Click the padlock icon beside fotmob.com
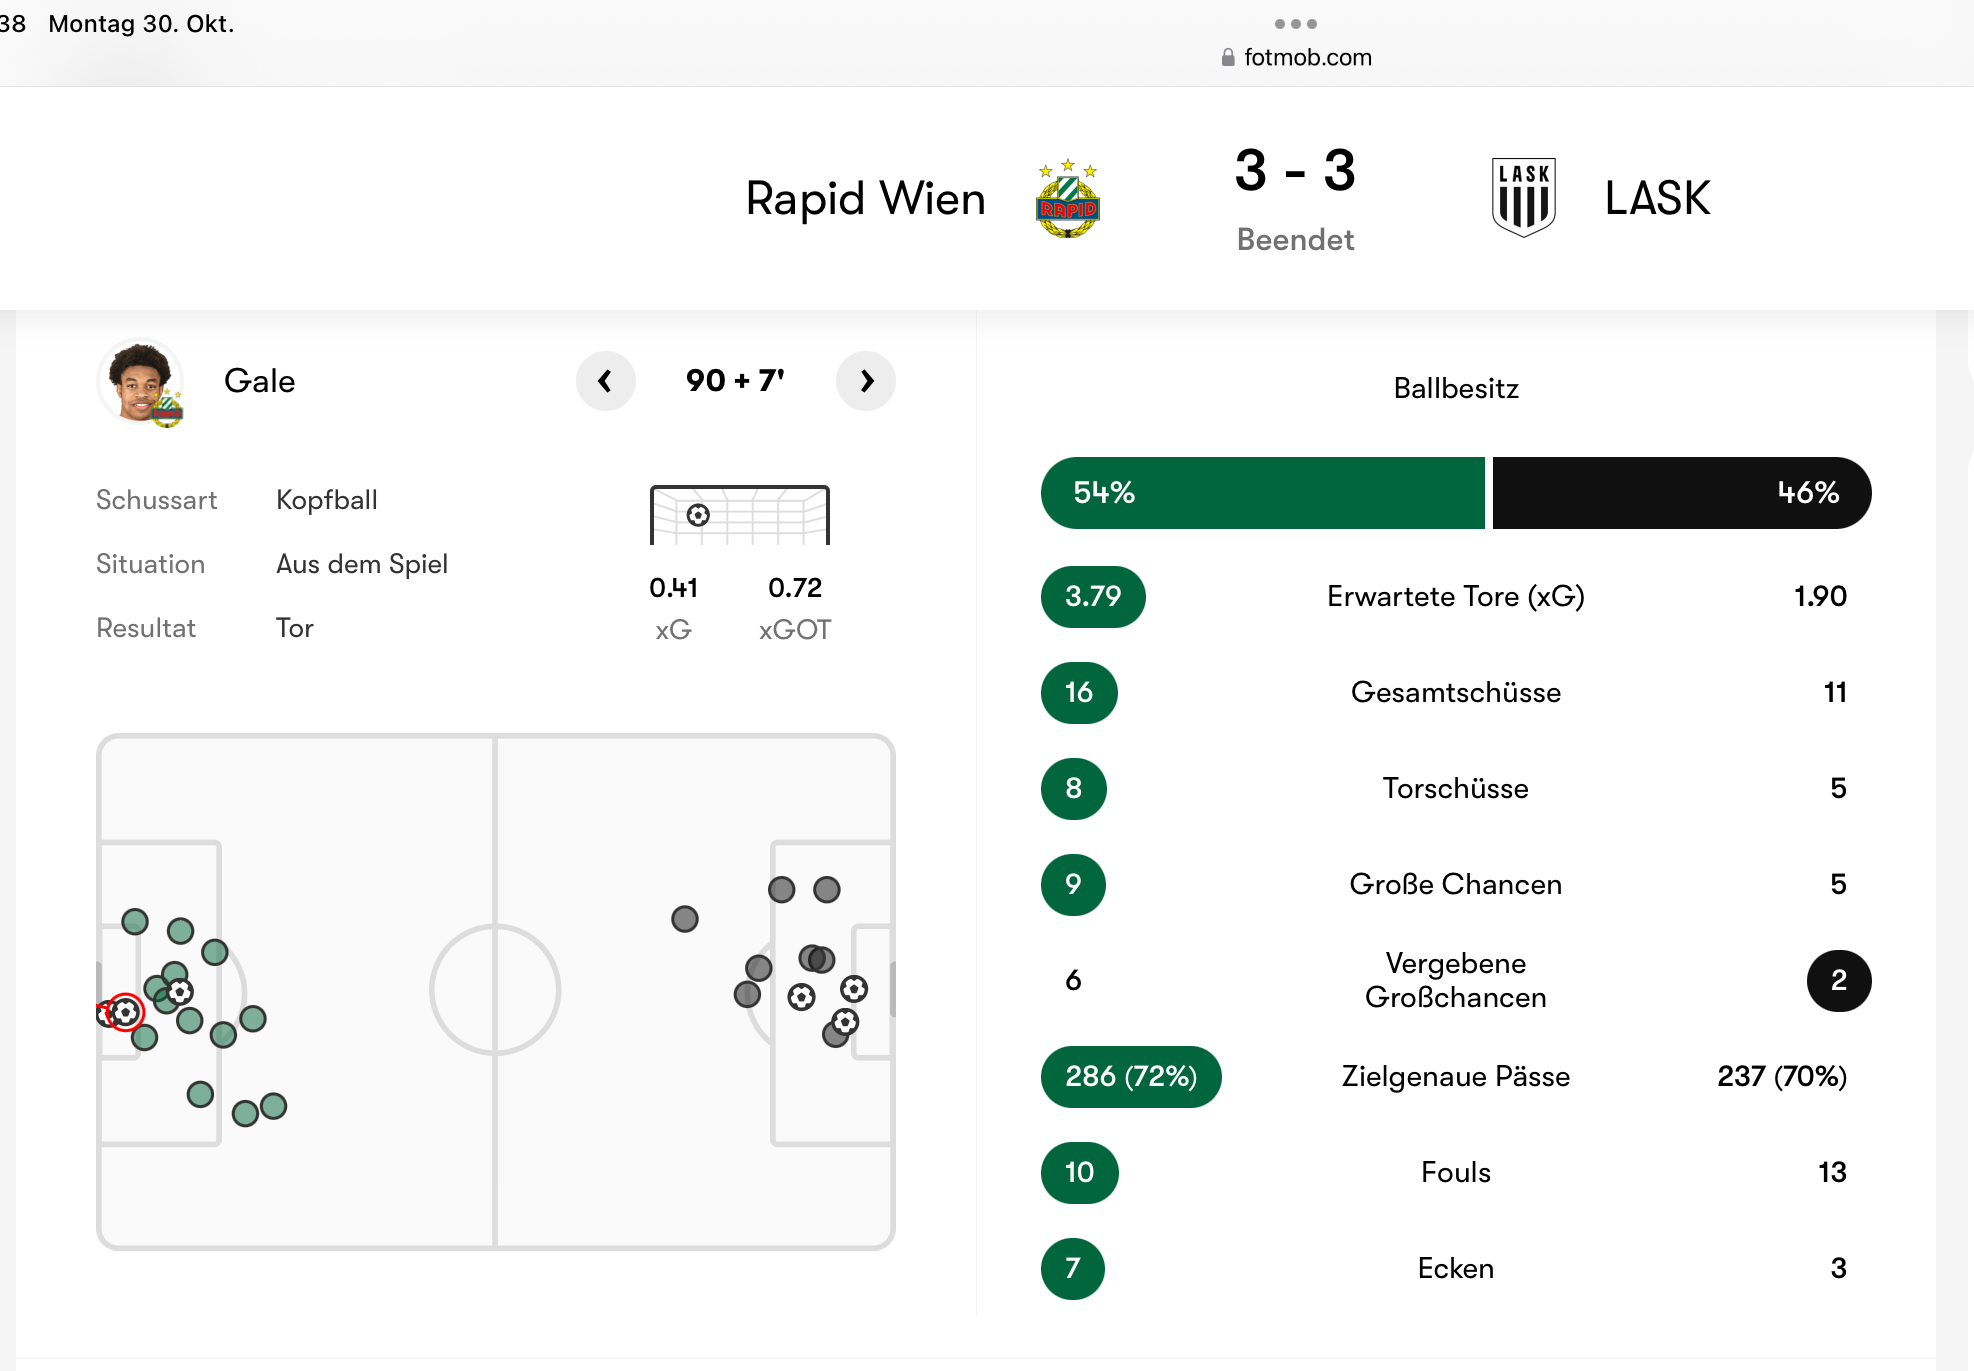The image size is (1974, 1371). tap(1228, 58)
